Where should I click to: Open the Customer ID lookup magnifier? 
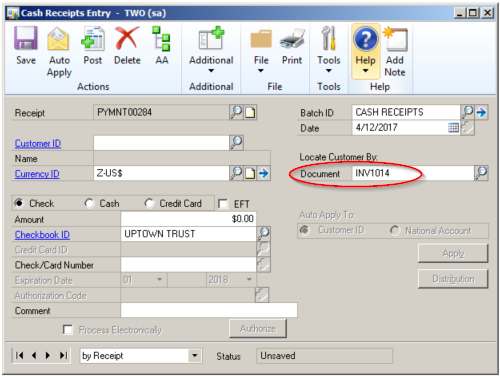pyautogui.click(x=236, y=143)
